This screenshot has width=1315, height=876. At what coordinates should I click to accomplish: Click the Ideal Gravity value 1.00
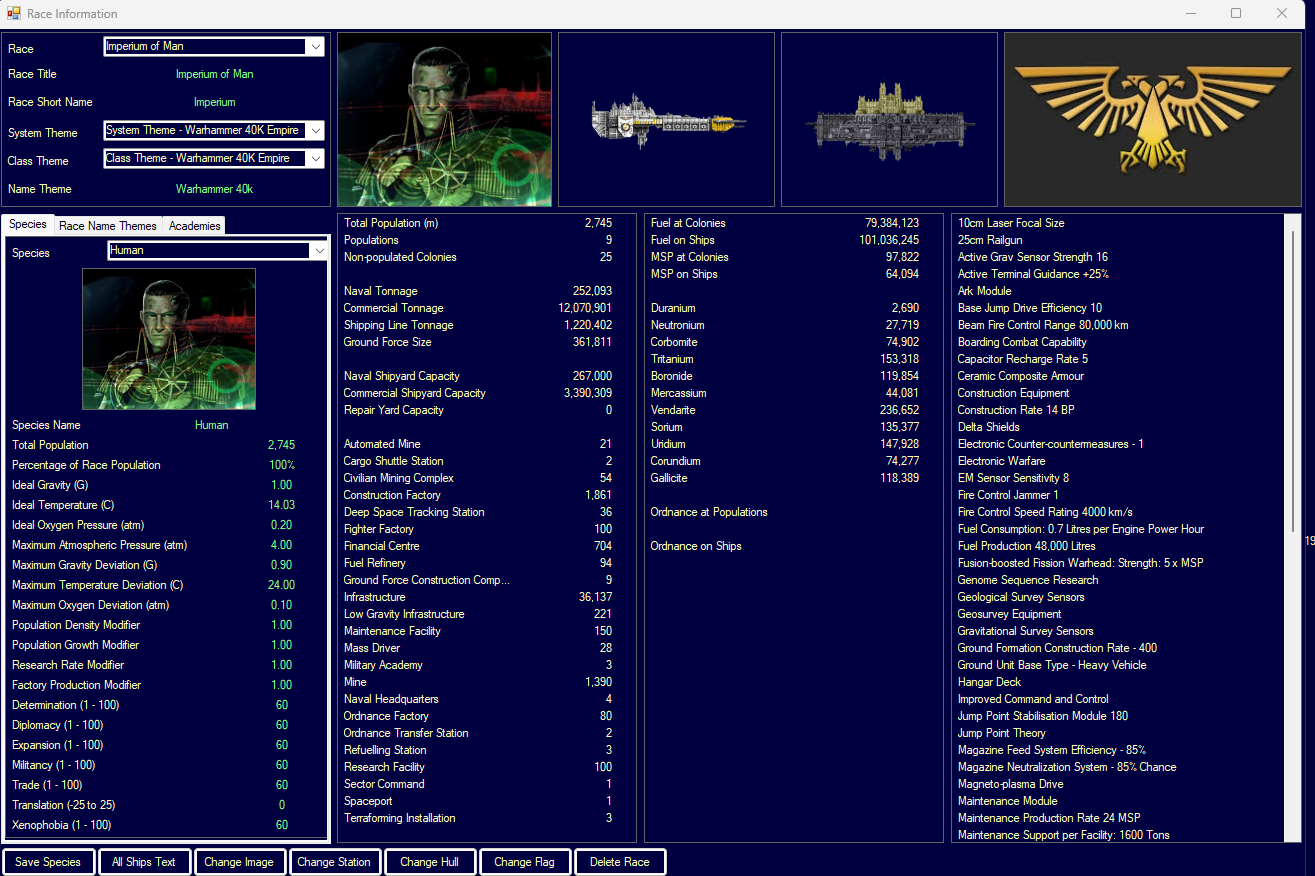pos(282,485)
